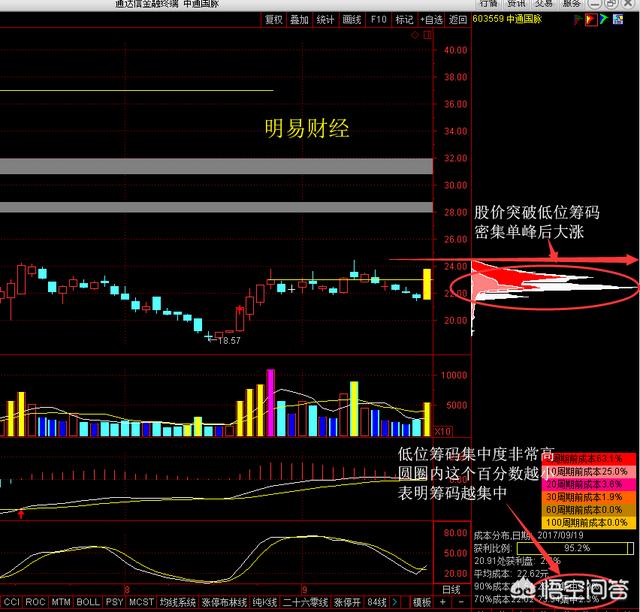Image resolution: width=640 pixels, height=612 pixels.
Task: Click the tall magenta volume bar
Action: point(270,403)
